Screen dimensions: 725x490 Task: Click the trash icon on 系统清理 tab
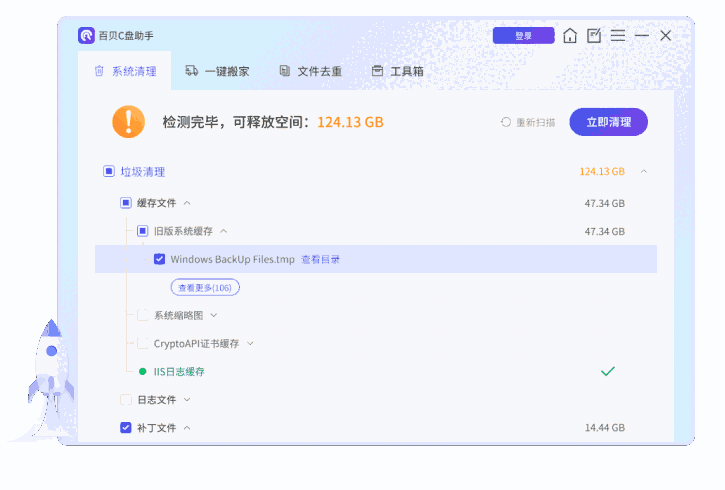(x=99, y=71)
